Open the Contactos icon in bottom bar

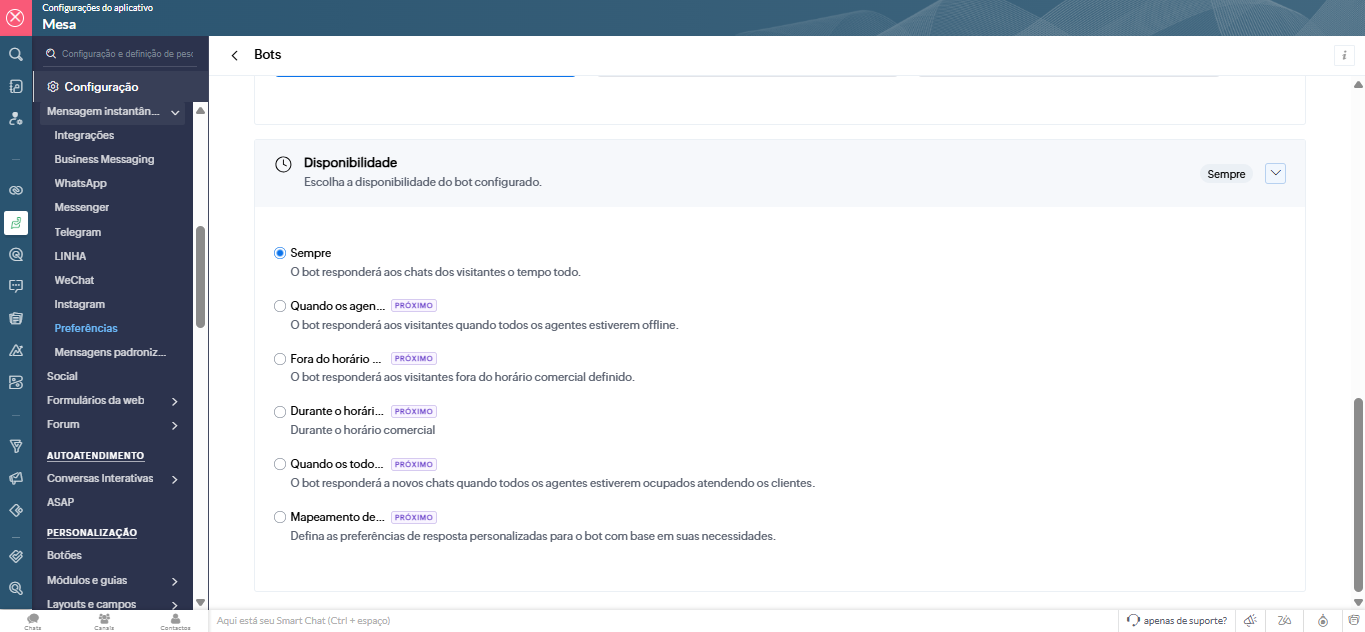pyautogui.click(x=175, y=621)
